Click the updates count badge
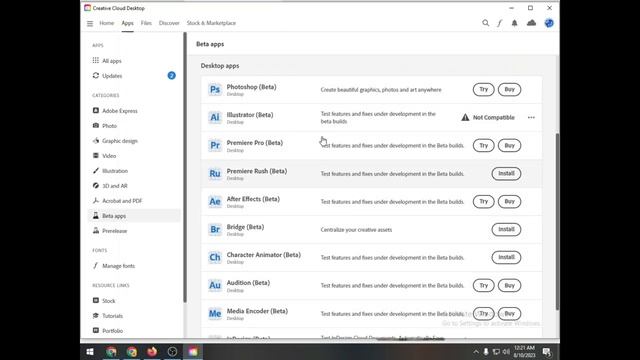640x360 pixels. coord(171,76)
